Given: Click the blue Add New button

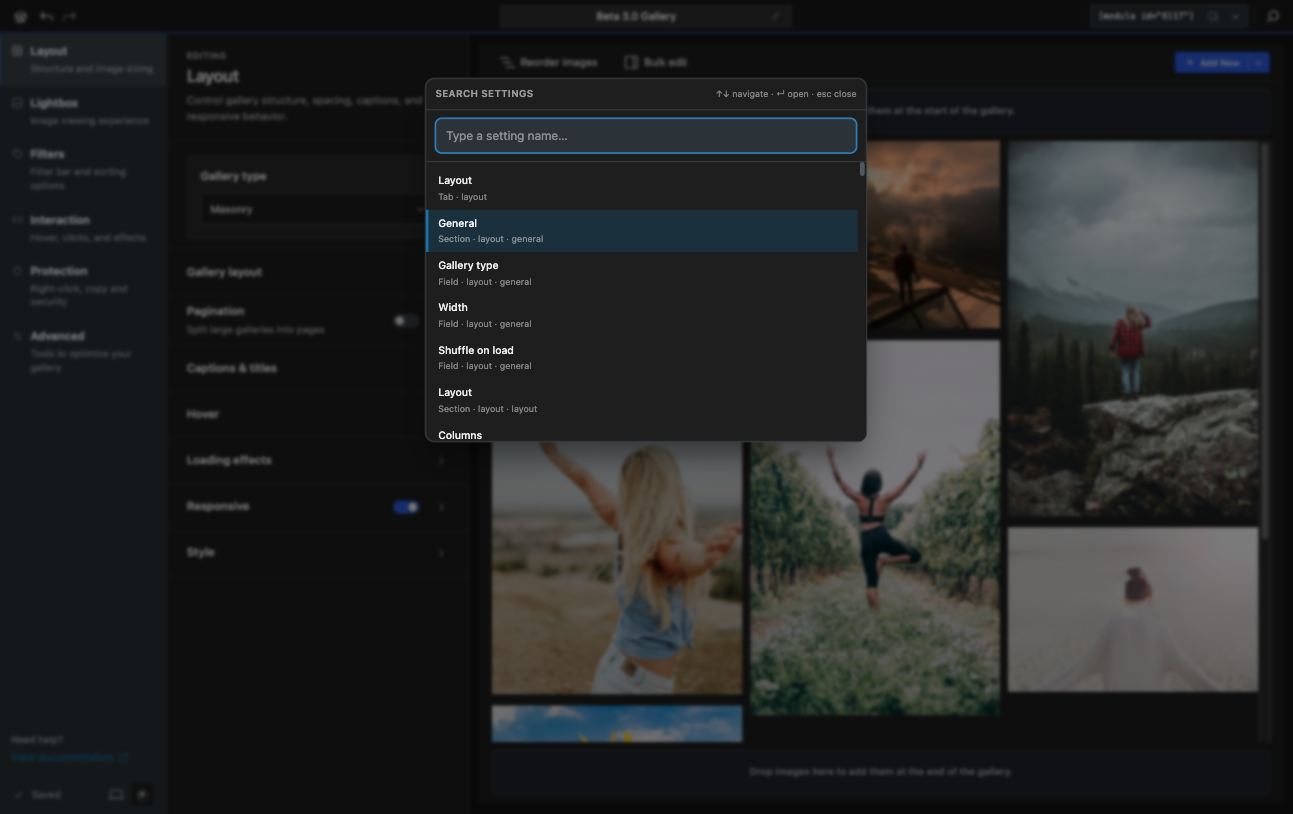Looking at the screenshot, I should coord(1212,63).
